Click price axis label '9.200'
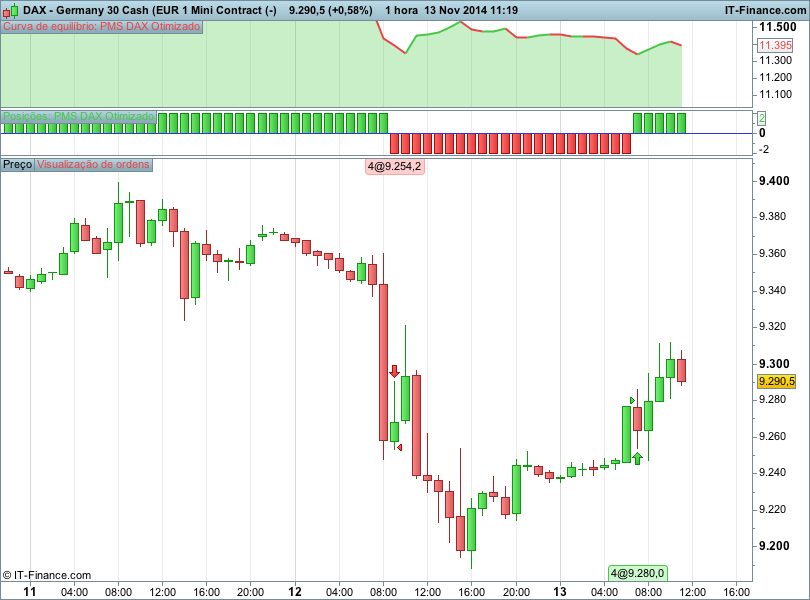Image resolution: width=810 pixels, height=600 pixels. 774,546
